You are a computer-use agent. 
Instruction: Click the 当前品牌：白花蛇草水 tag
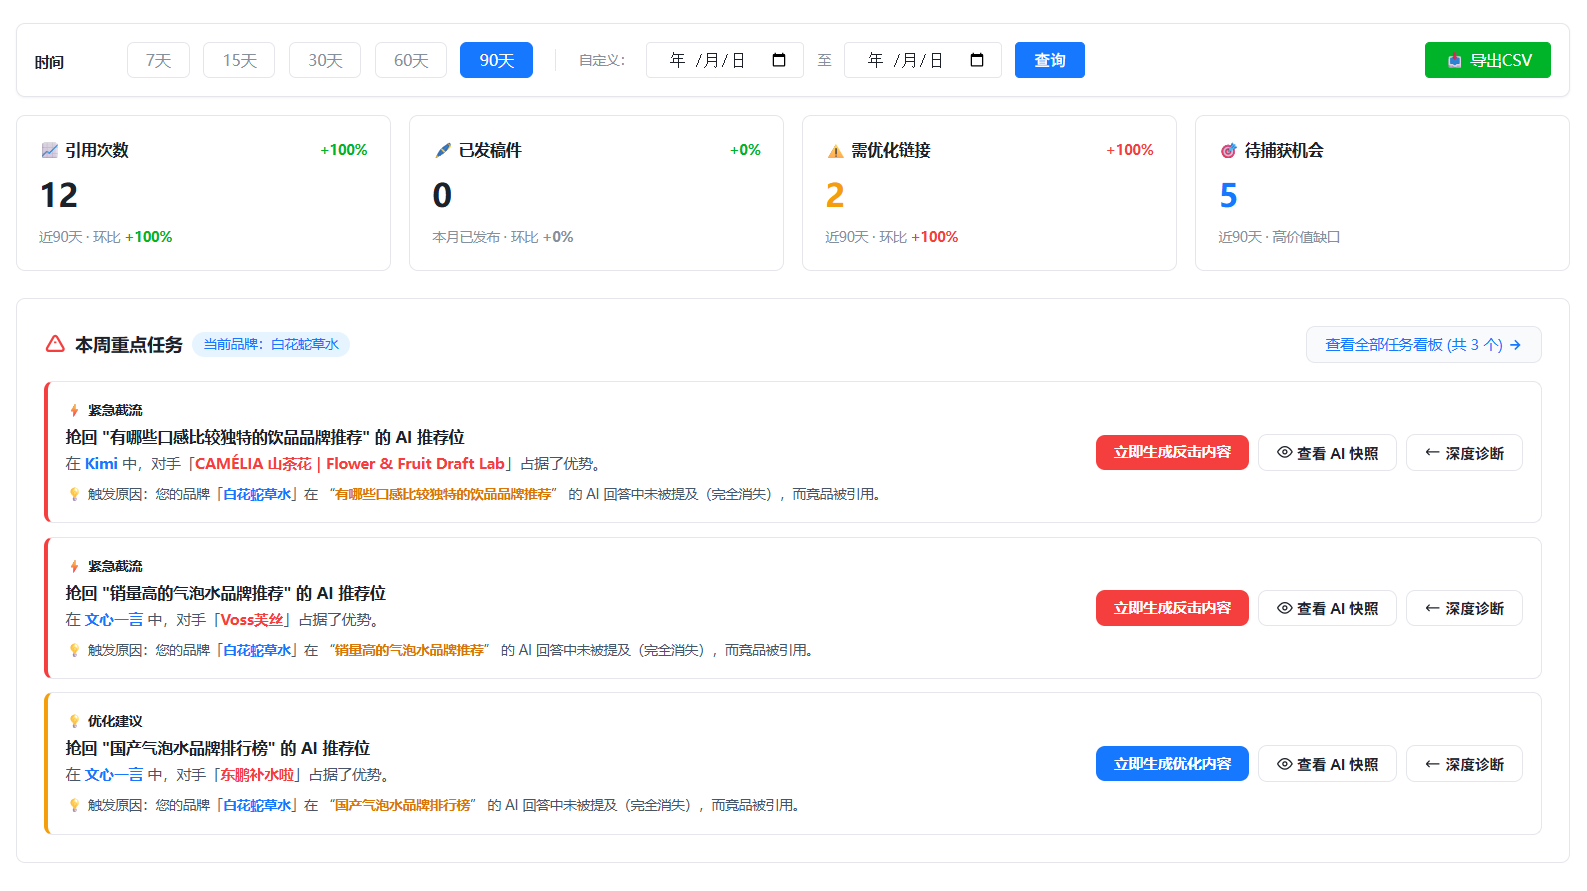(x=271, y=344)
